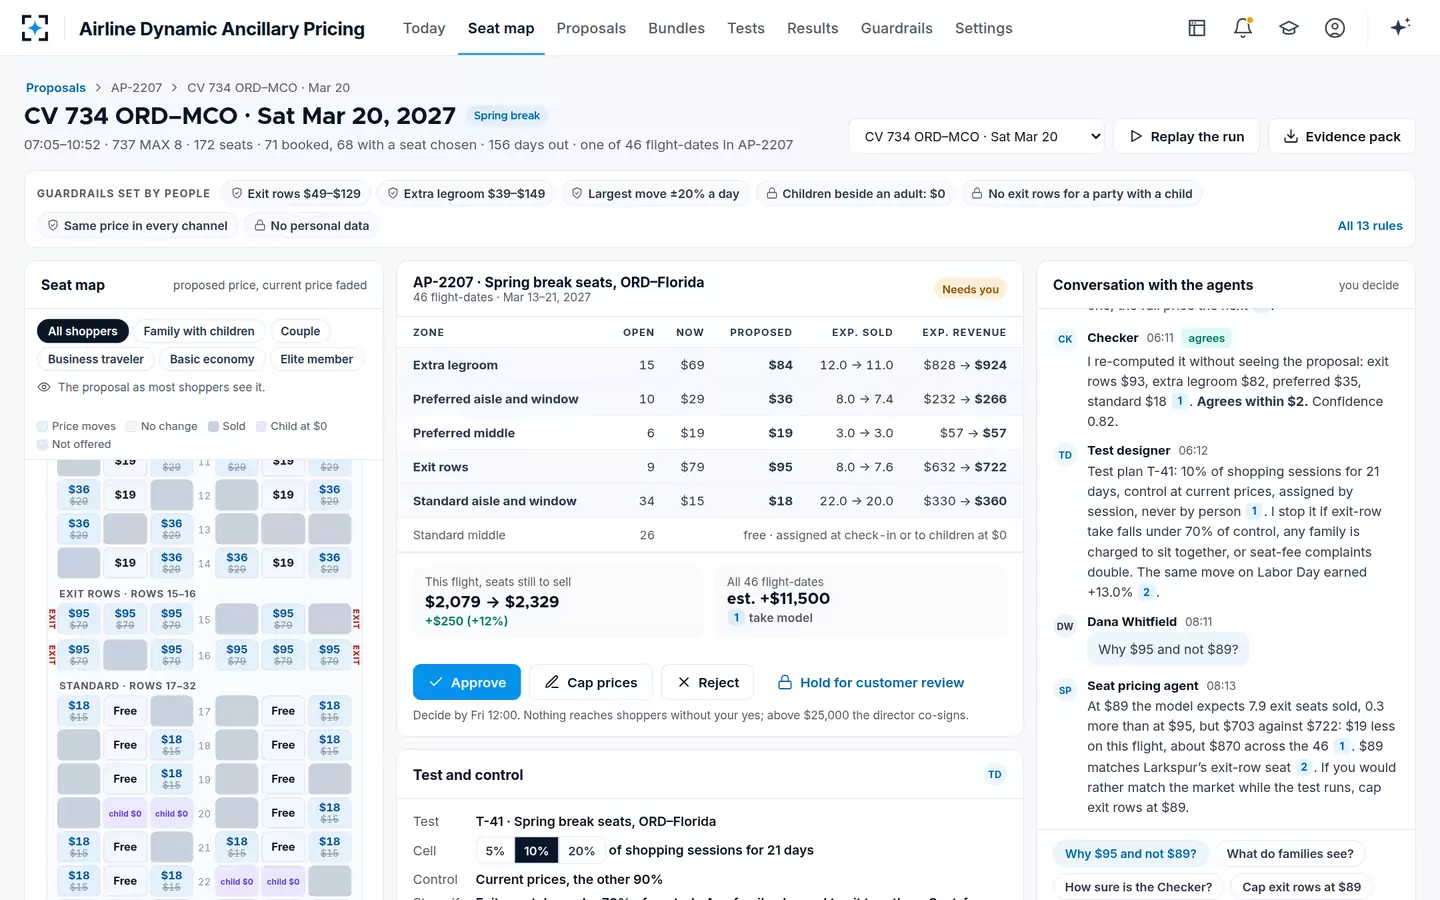The height and width of the screenshot is (900, 1440).
Task: Click the Evidence pack download button
Action: point(1342,136)
